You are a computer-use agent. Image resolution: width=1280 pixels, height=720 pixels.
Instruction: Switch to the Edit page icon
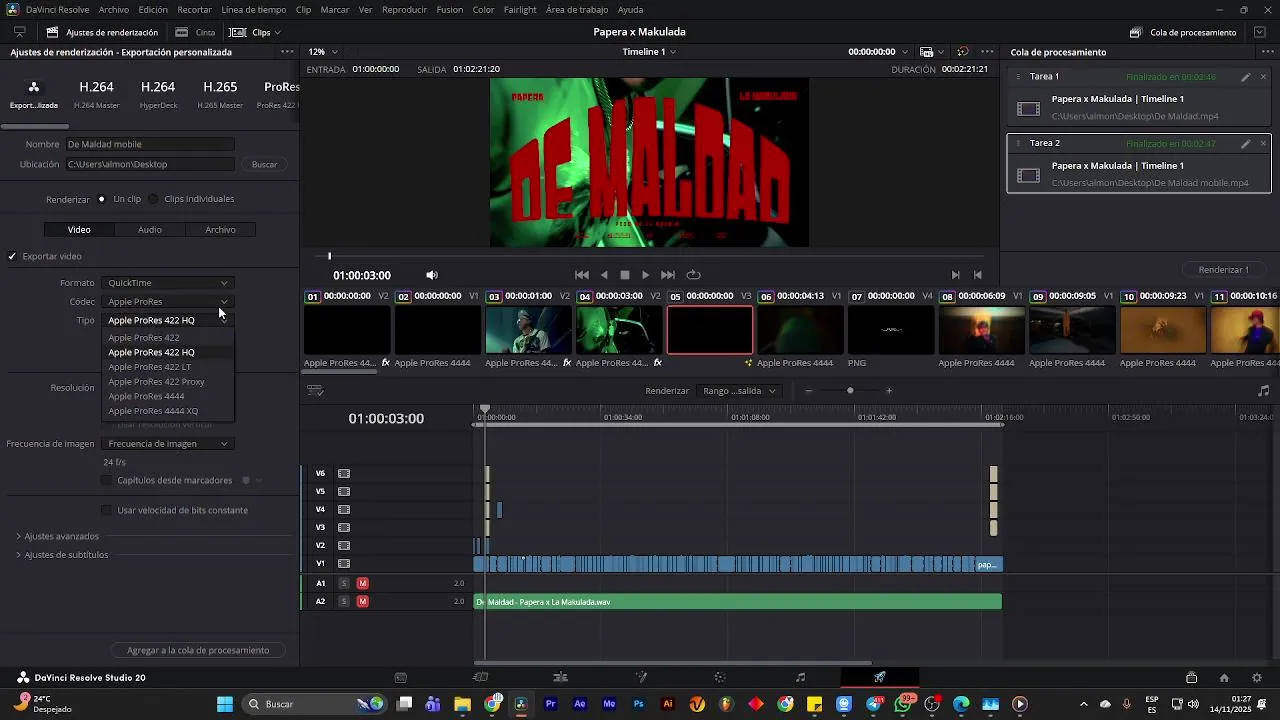pyautogui.click(x=560, y=677)
